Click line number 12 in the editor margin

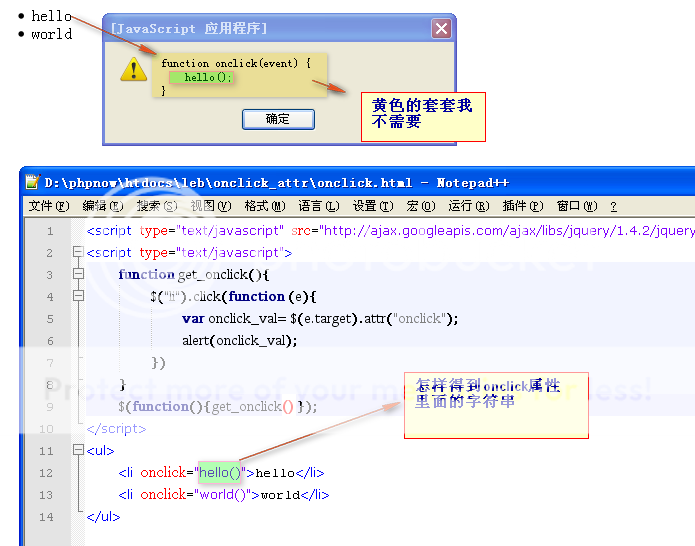46,473
